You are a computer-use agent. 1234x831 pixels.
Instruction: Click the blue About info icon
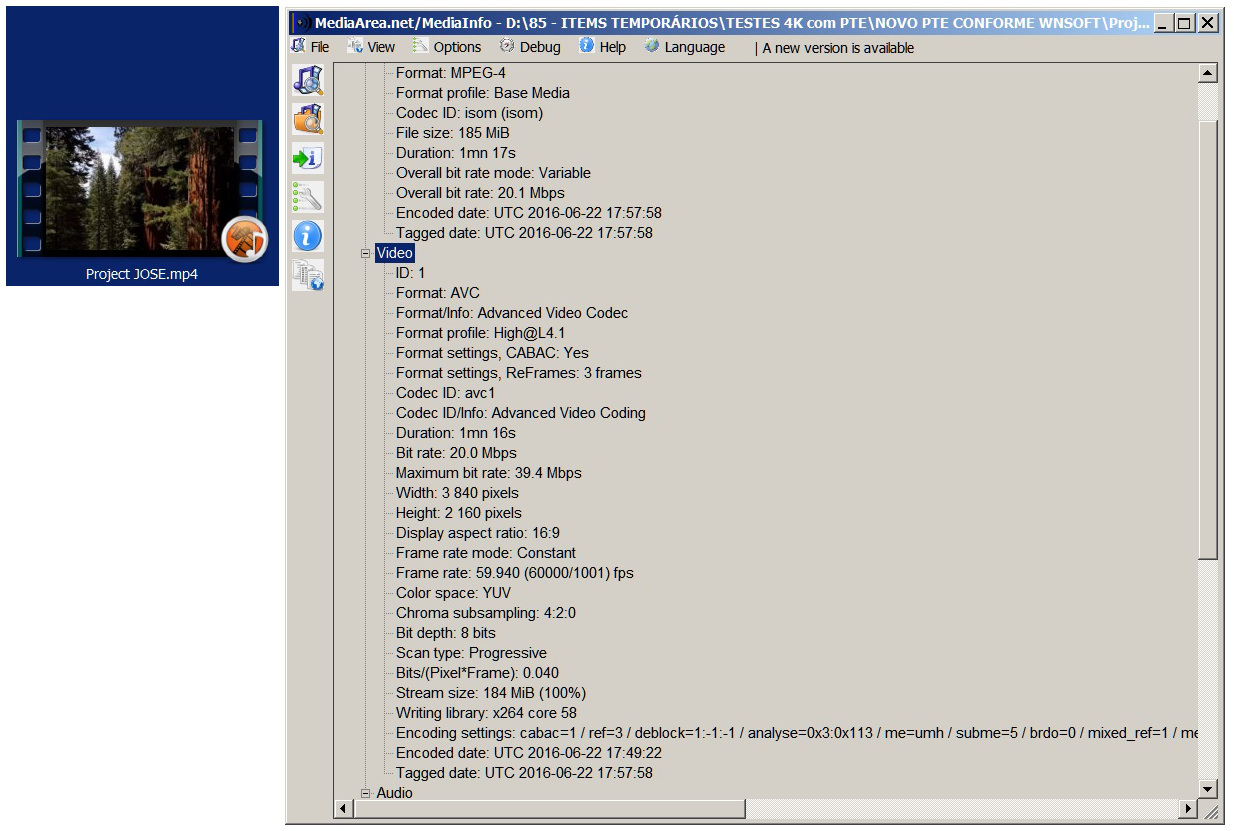(x=307, y=236)
